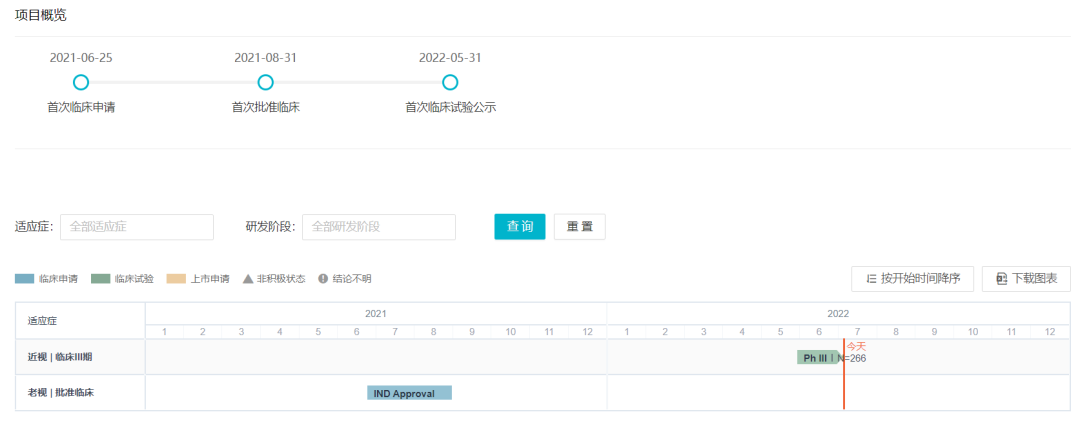1080x421 pixels.
Task: Toggle the blue 临床申请 legend swatch
Action: (x=25, y=279)
